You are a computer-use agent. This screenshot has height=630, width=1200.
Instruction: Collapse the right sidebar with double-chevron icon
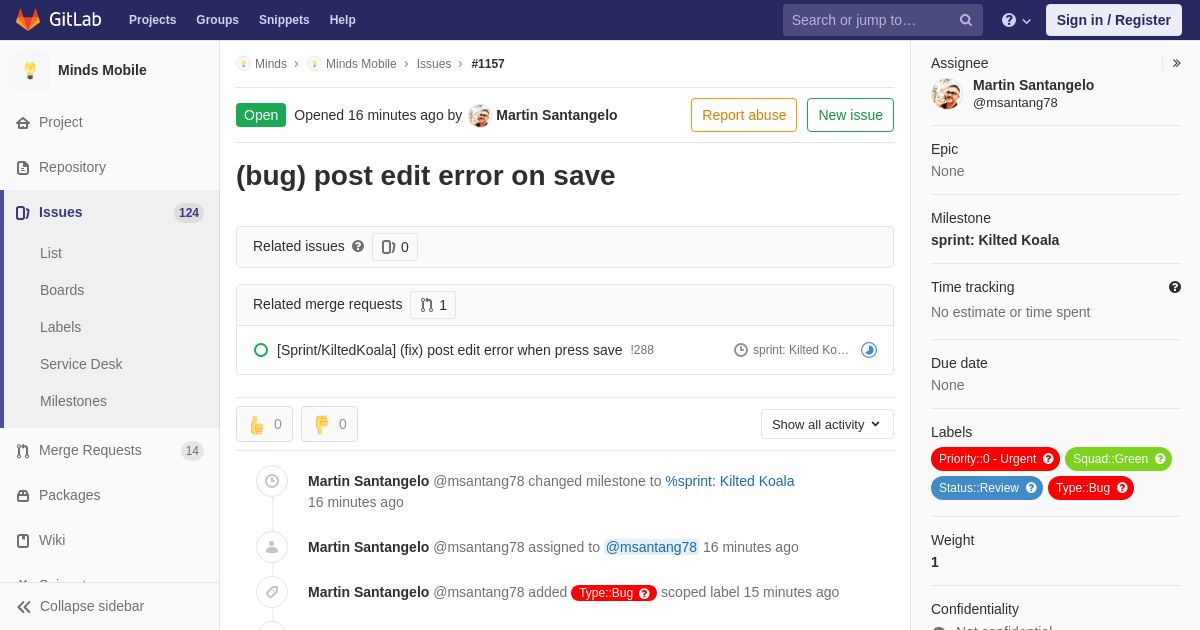pos(1177,63)
